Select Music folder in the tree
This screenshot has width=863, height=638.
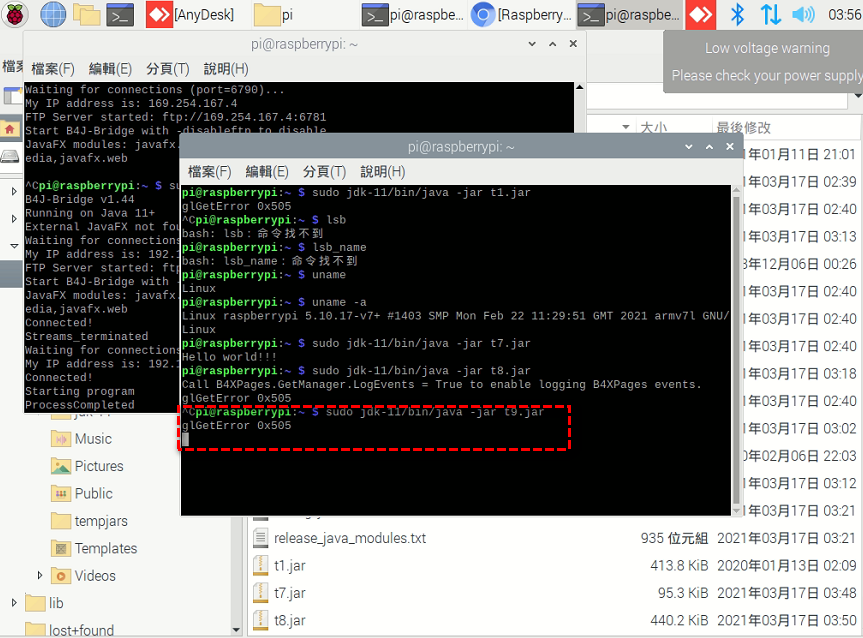pos(93,439)
